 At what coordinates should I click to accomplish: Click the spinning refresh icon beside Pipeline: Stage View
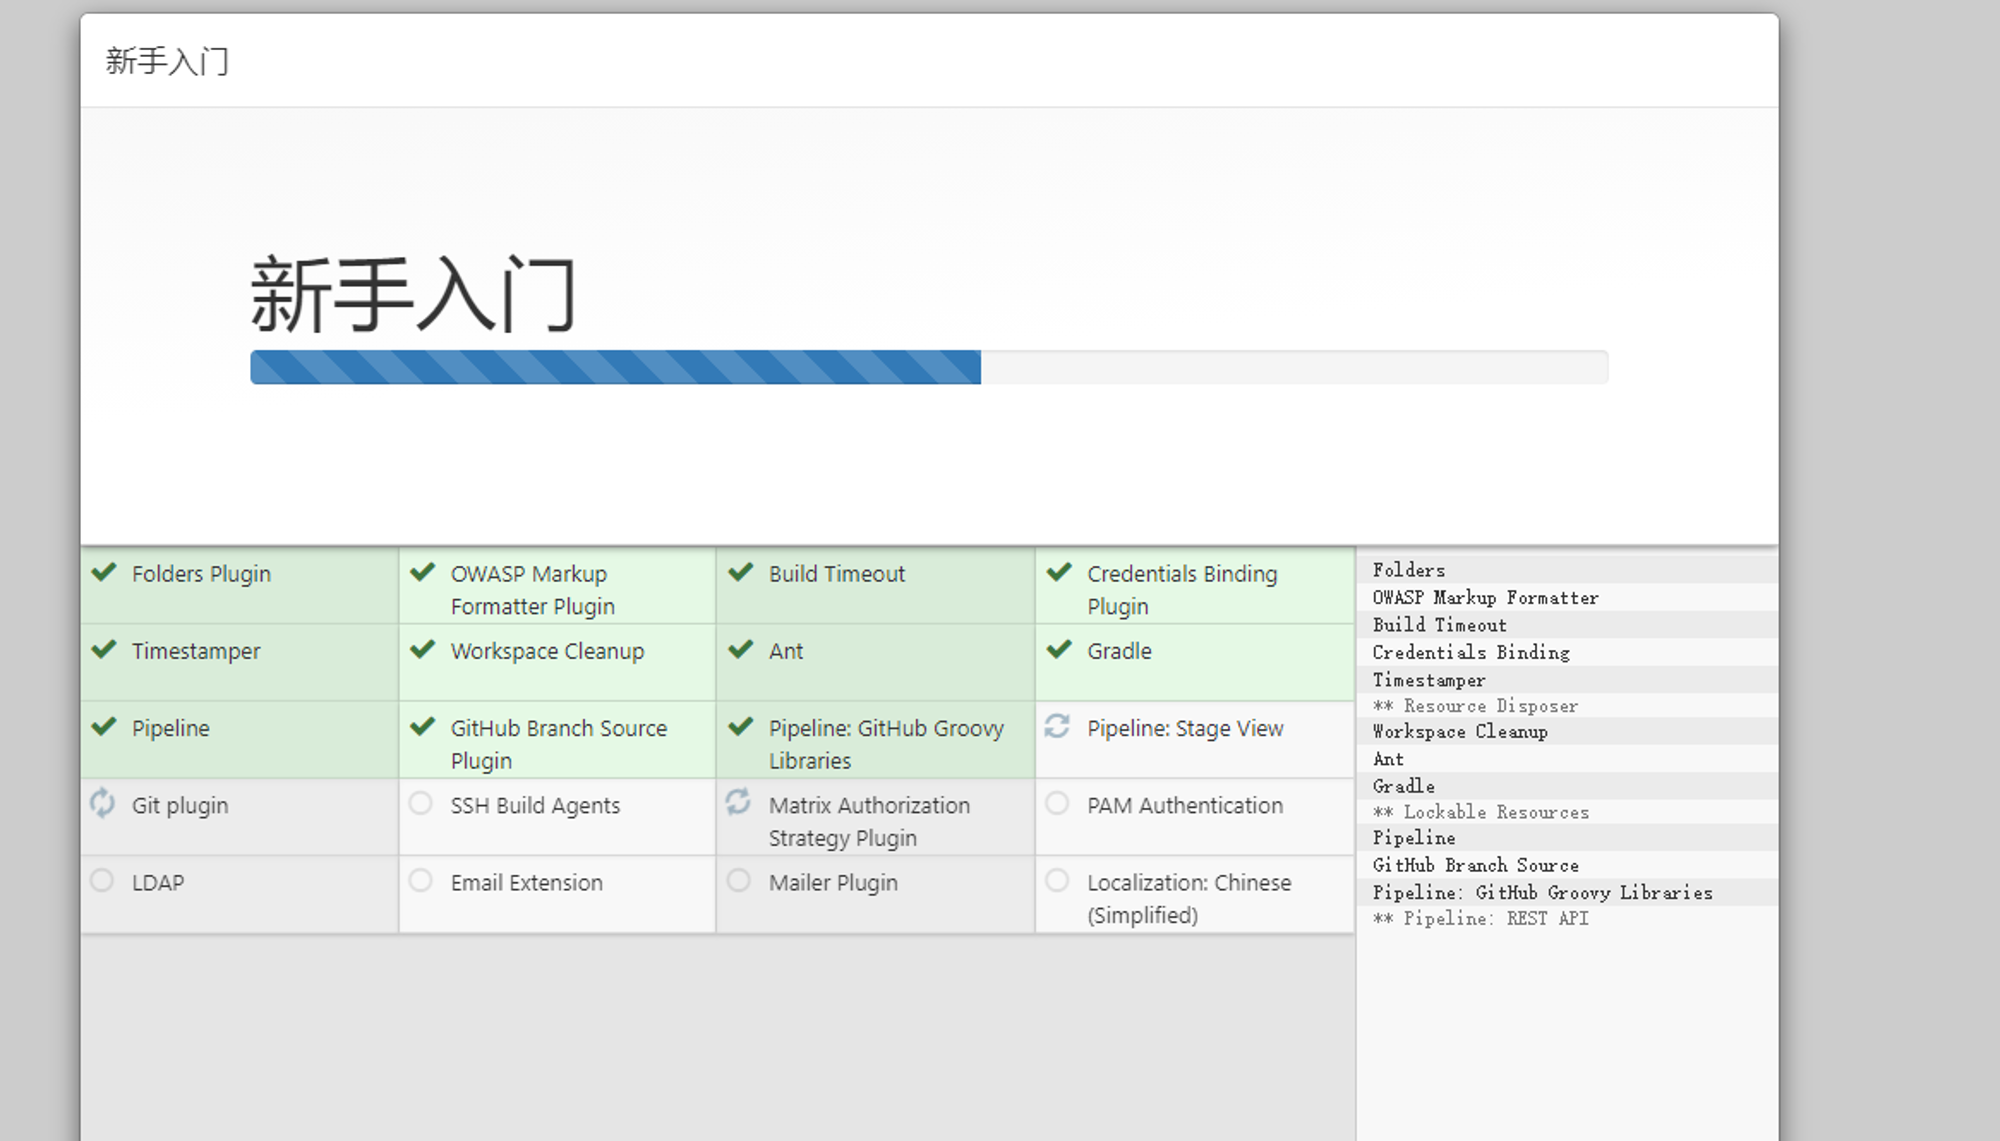point(1057,726)
